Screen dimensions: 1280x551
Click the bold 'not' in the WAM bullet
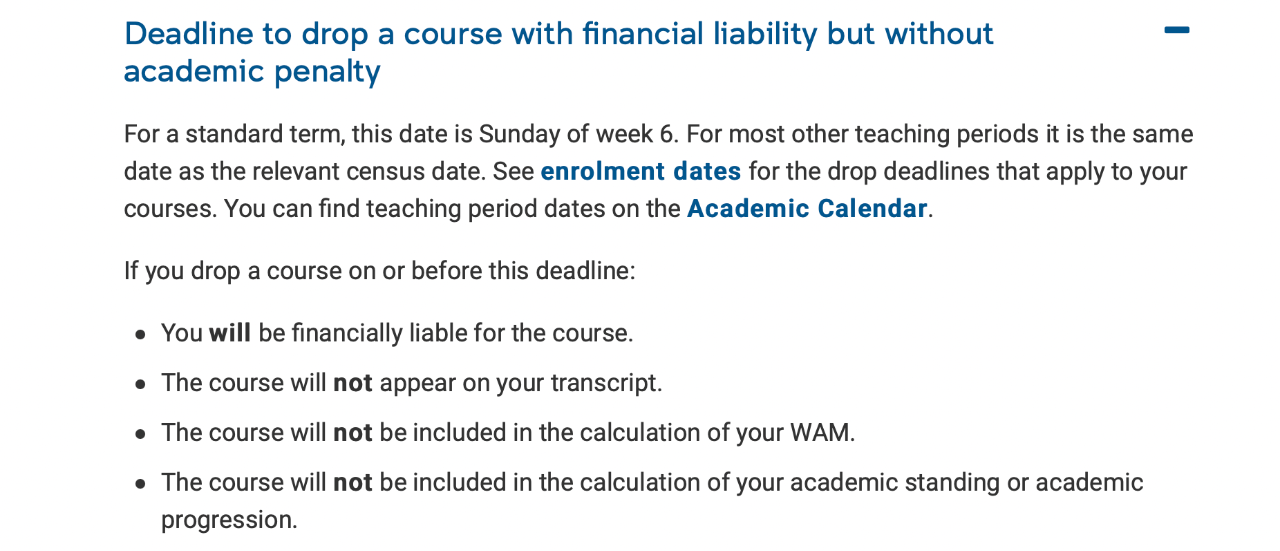pos(353,433)
